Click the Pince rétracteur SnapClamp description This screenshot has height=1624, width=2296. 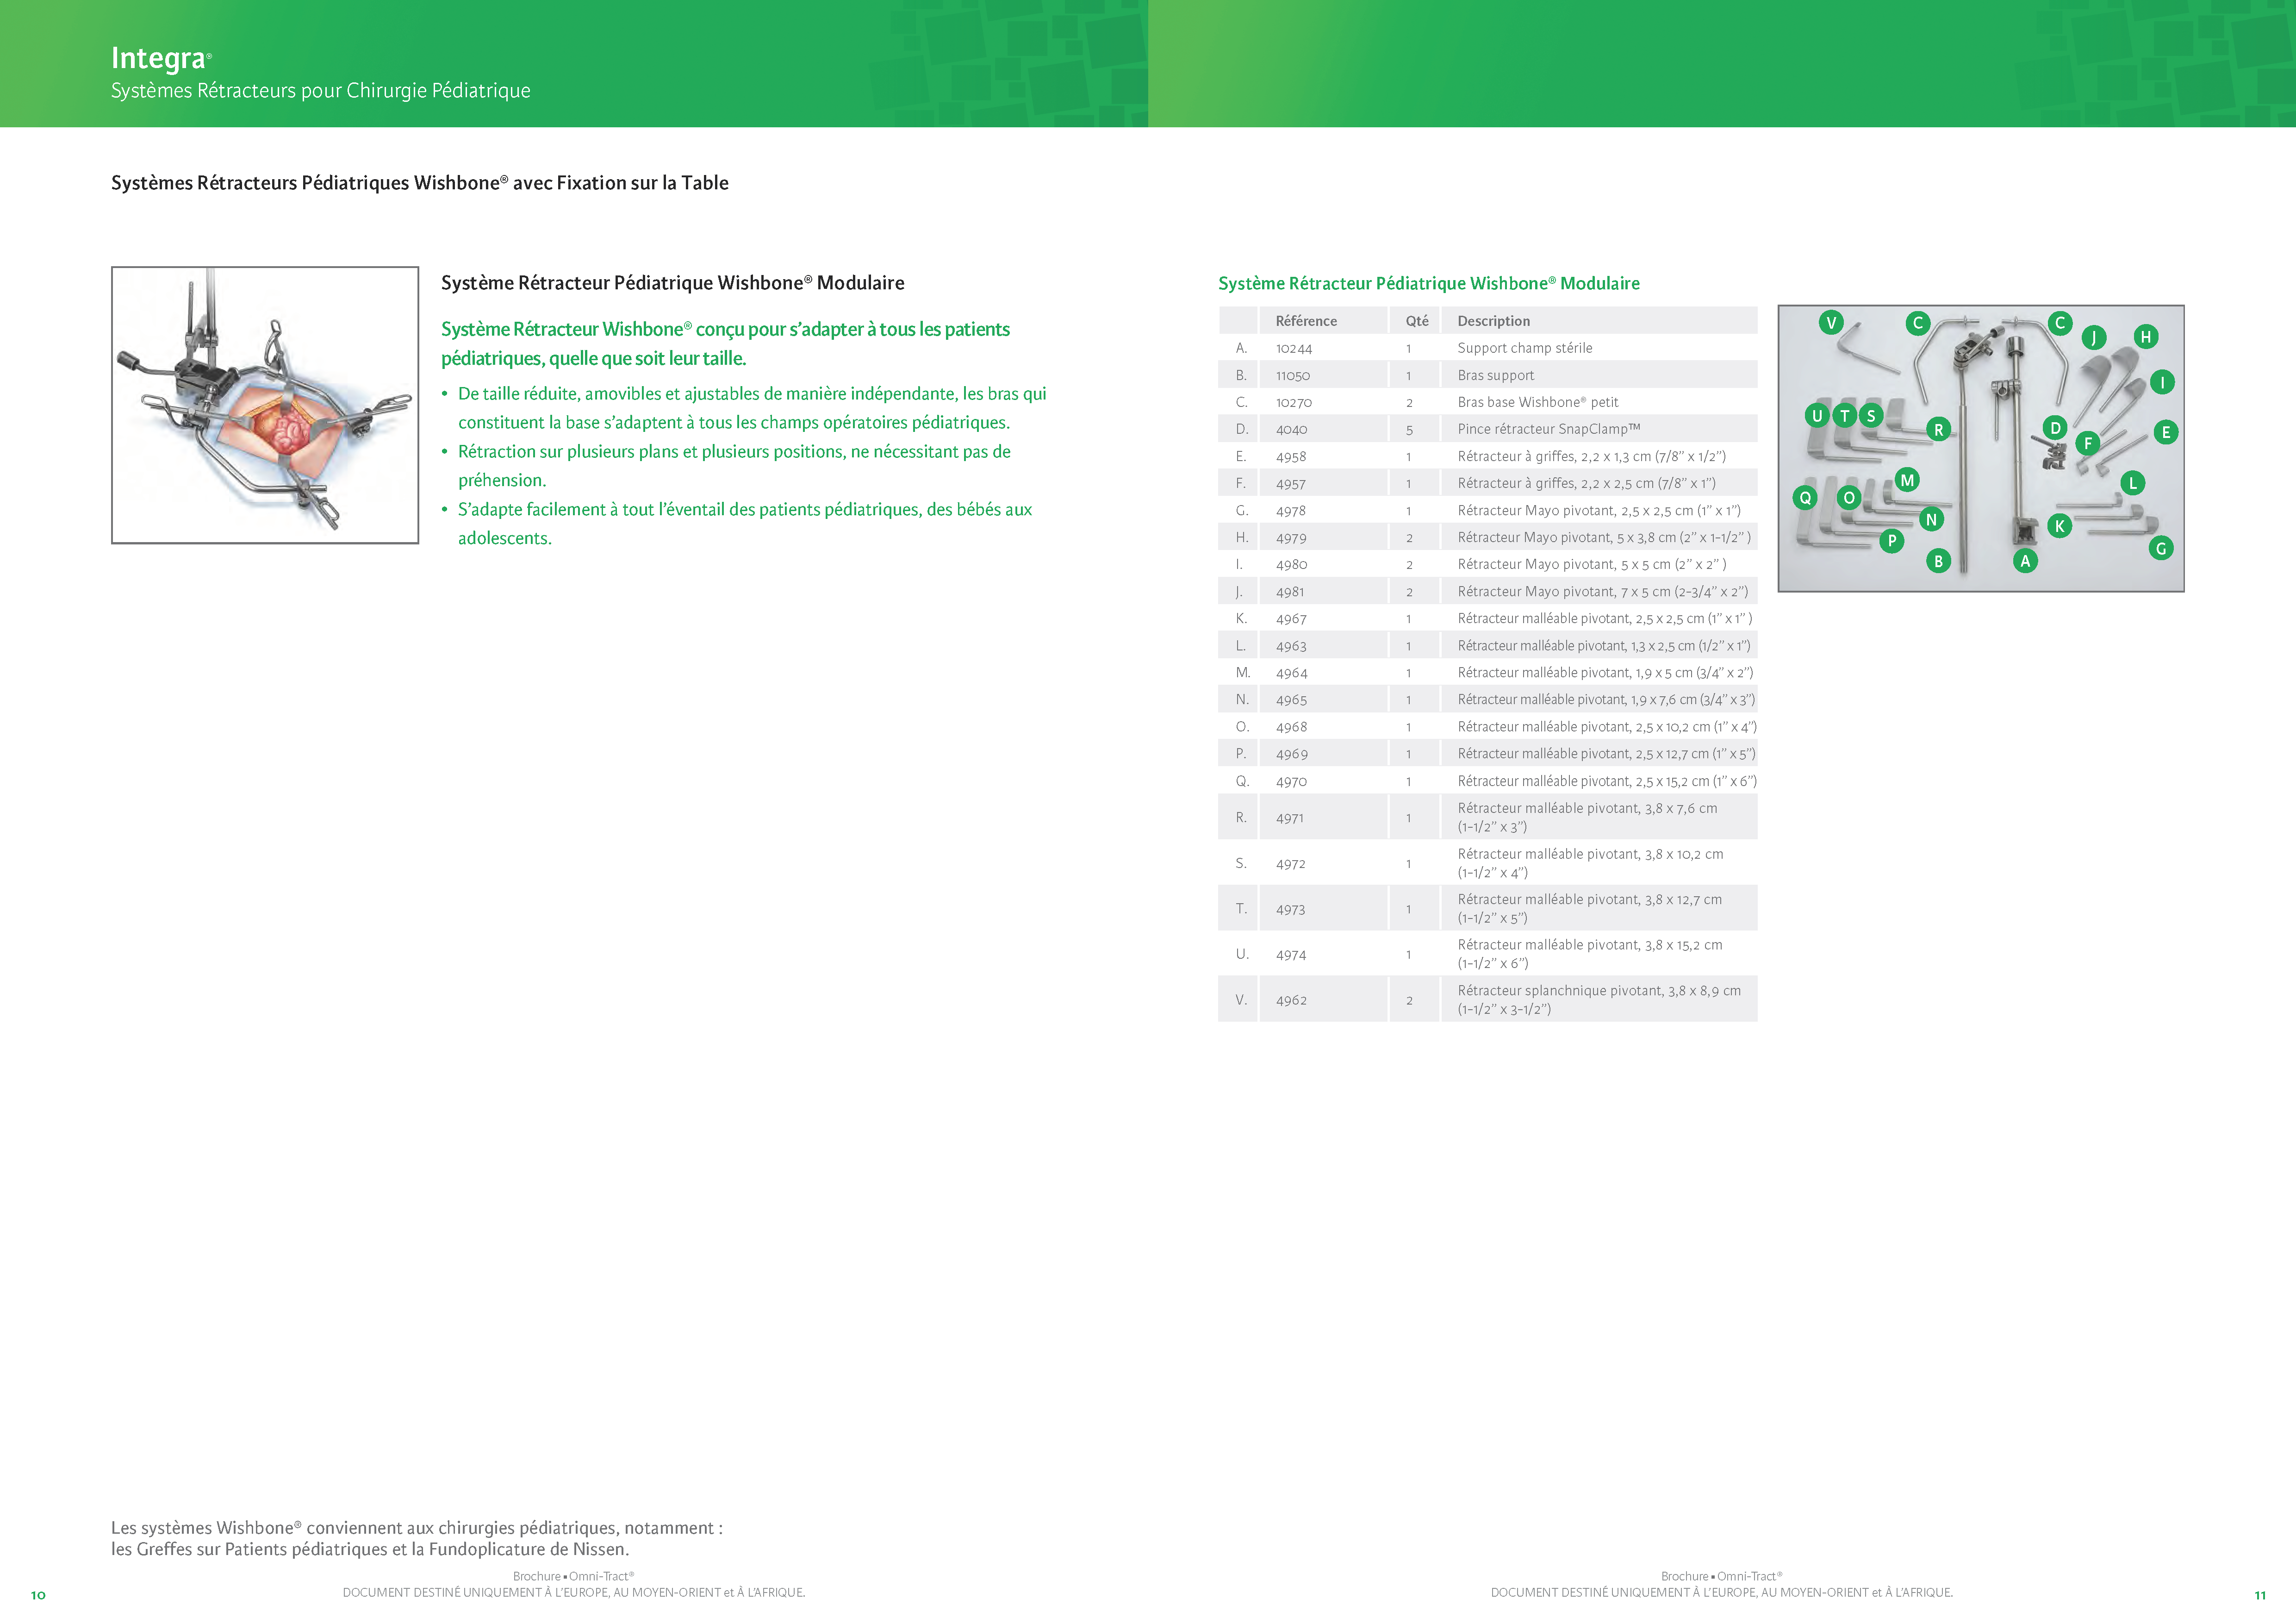(1548, 429)
